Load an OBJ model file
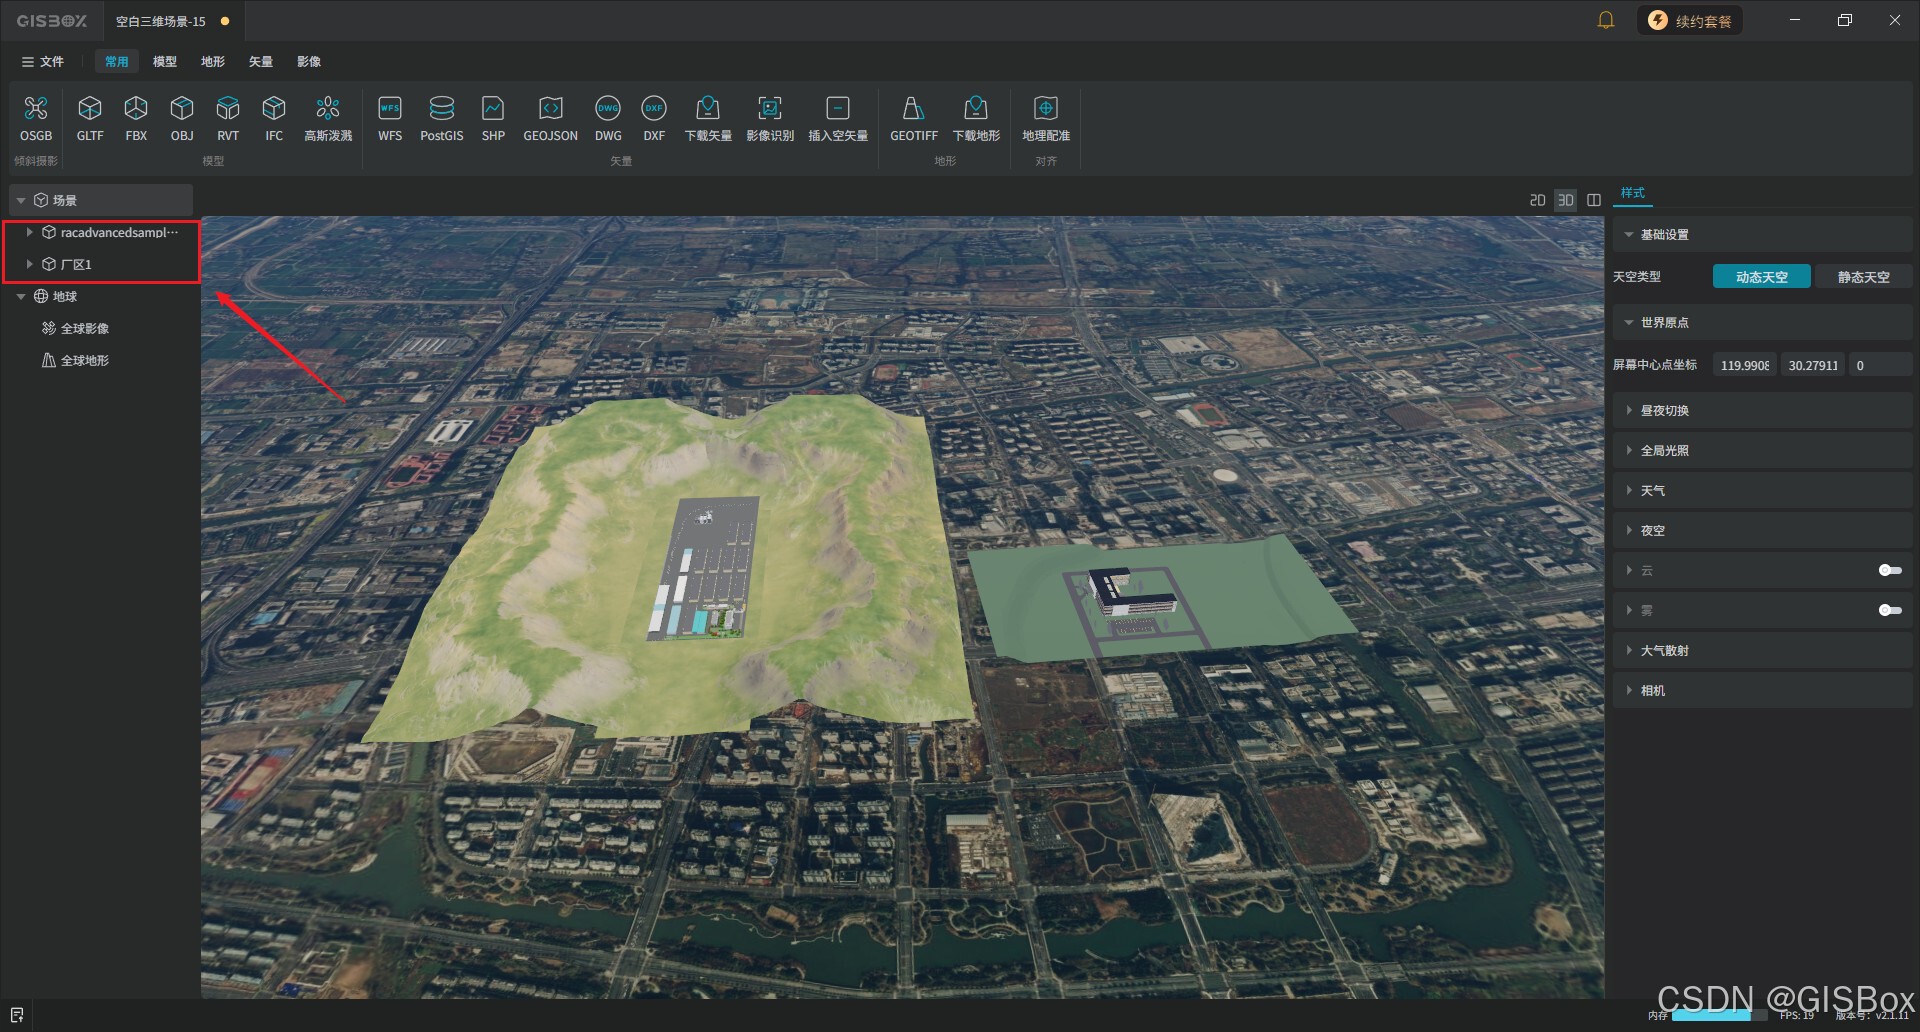 [182, 118]
